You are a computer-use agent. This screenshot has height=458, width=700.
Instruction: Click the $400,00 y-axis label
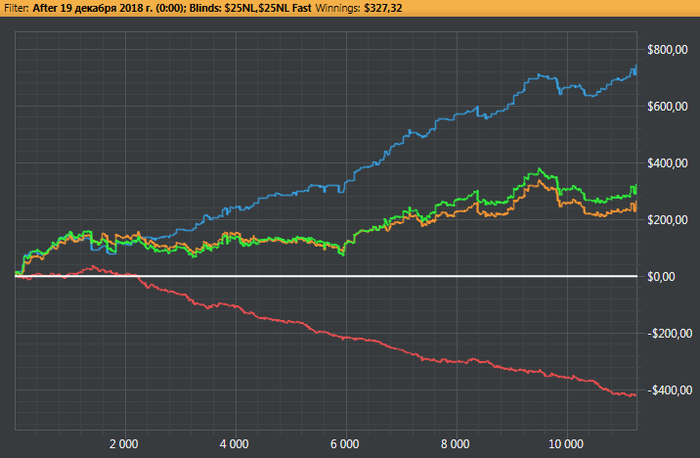667,163
